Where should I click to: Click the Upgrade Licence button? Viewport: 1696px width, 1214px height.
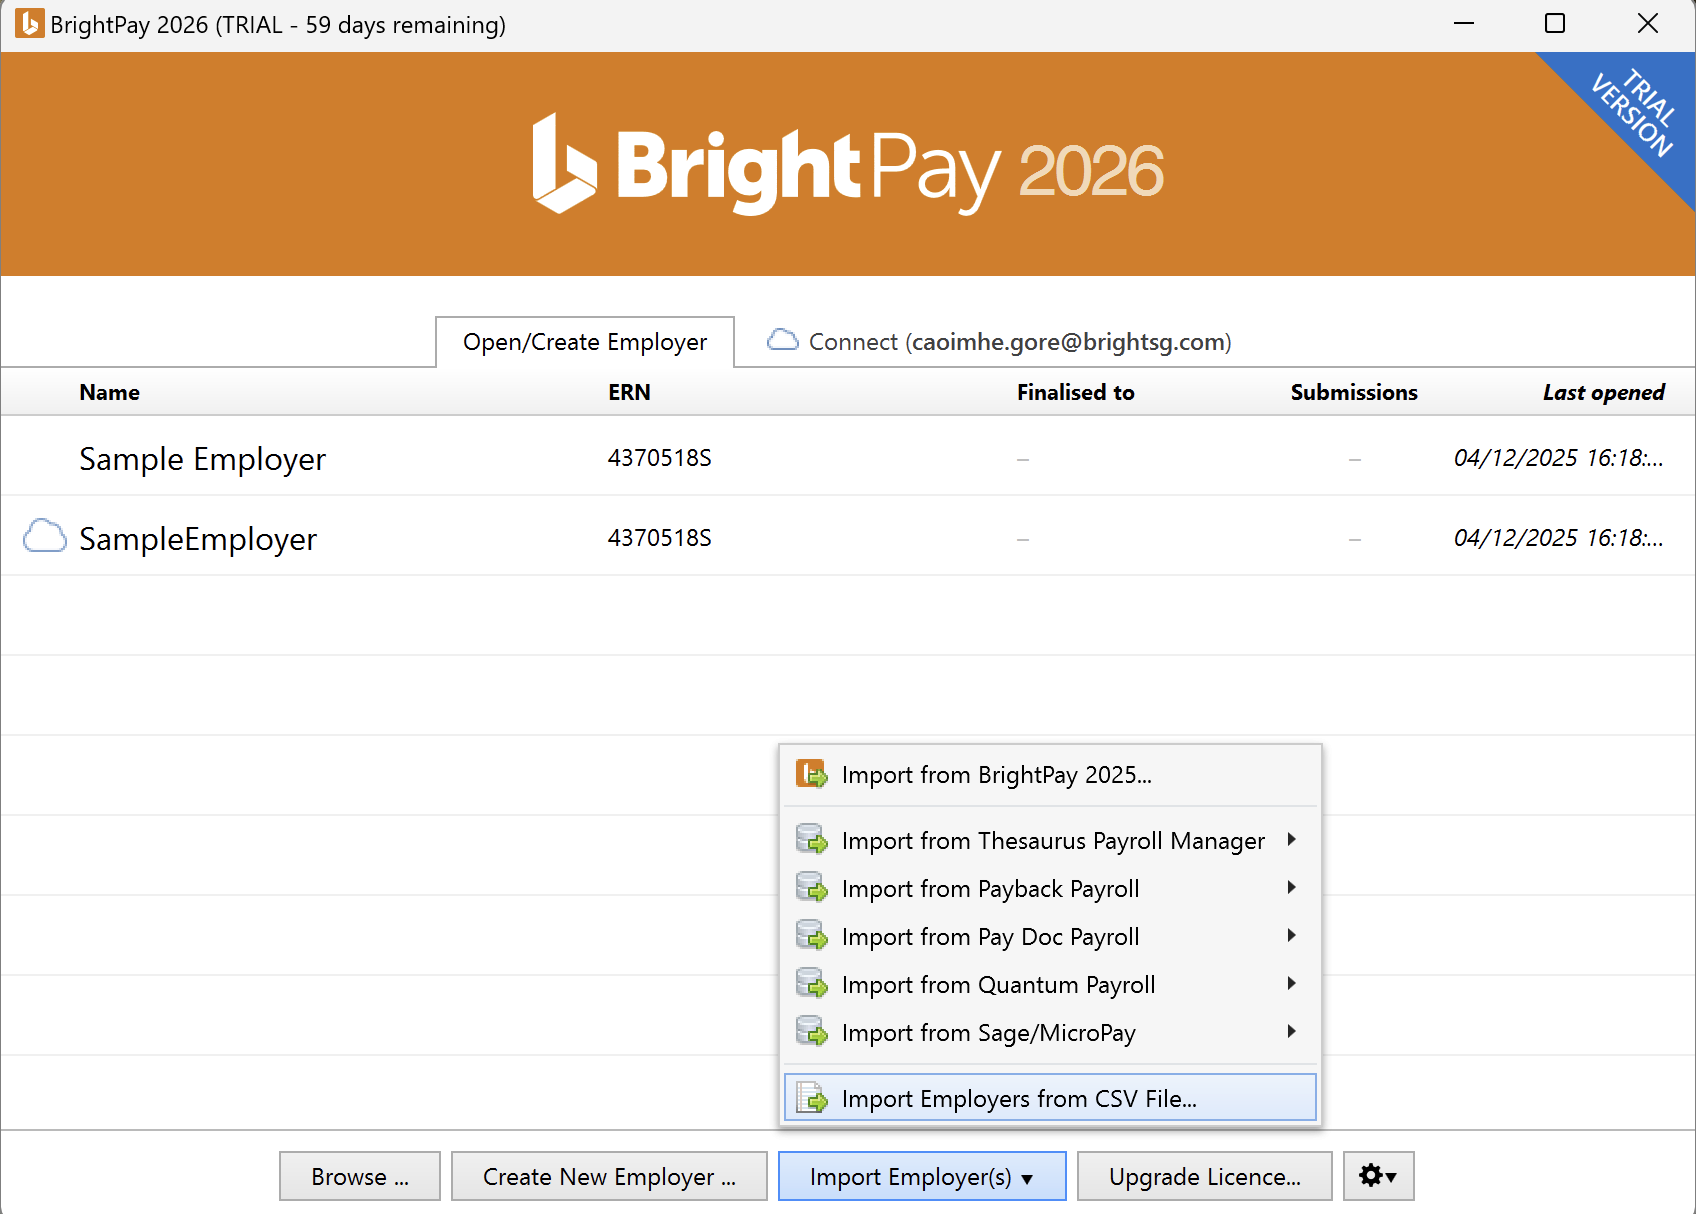(1204, 1176)
